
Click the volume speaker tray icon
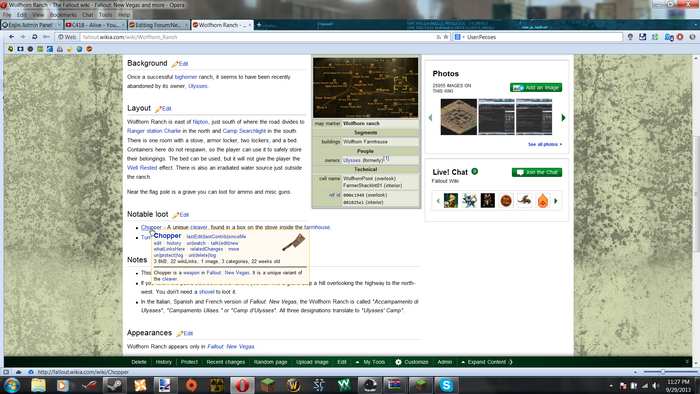[x=655, y=386]
